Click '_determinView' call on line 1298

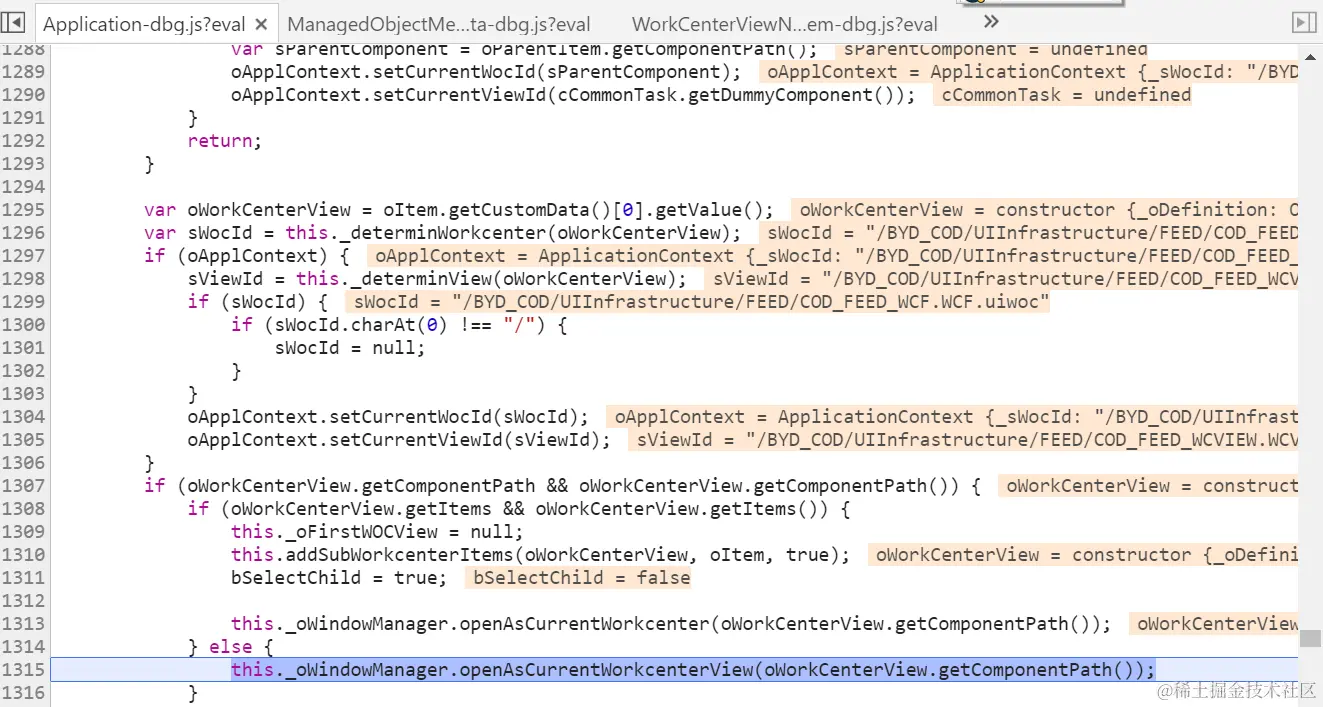[416, 279]
